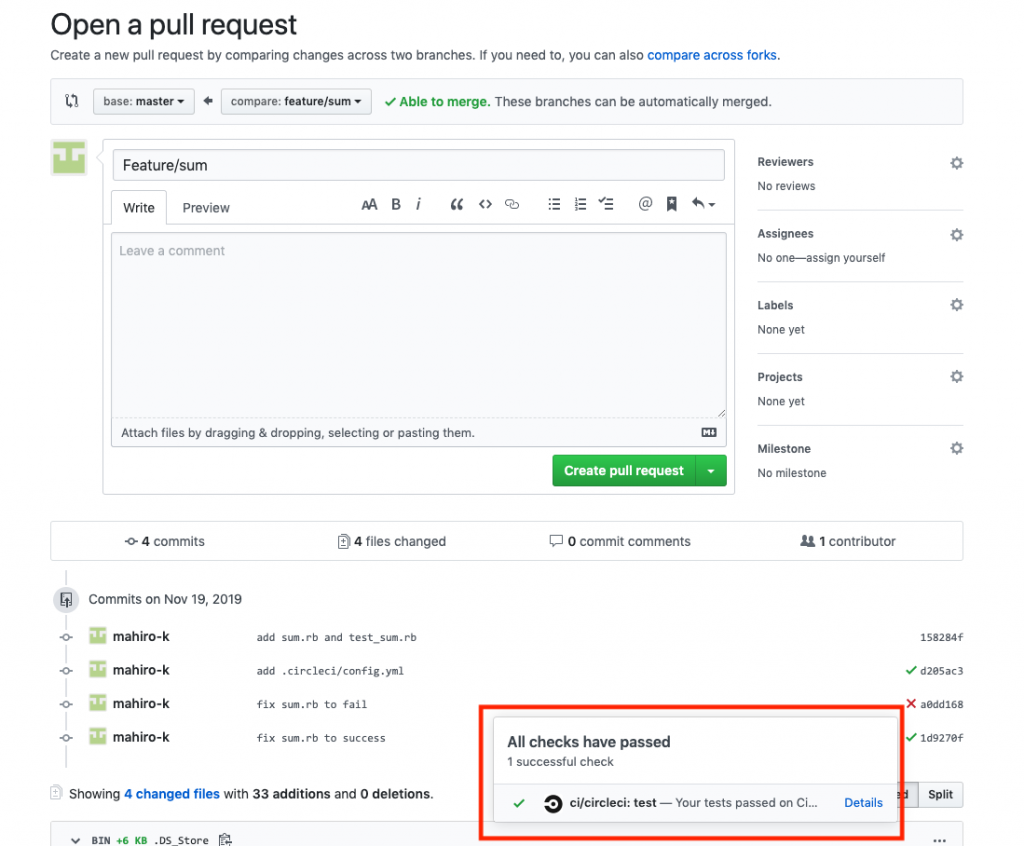Open text size options with the AA icon

pos(369,204)
